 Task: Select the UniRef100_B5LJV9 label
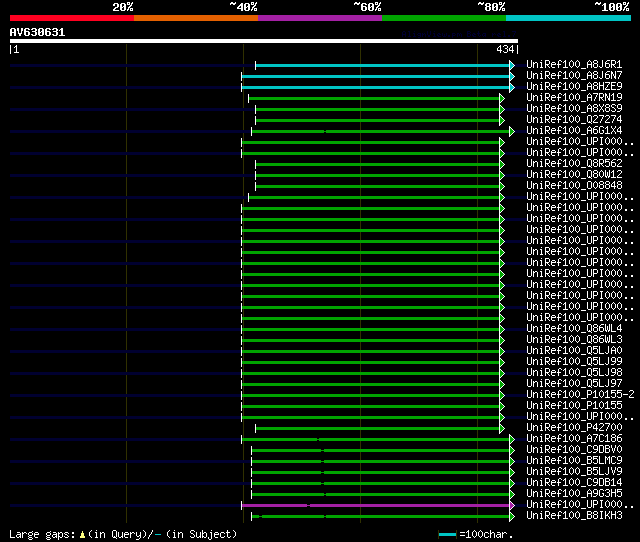coord(574,472)
